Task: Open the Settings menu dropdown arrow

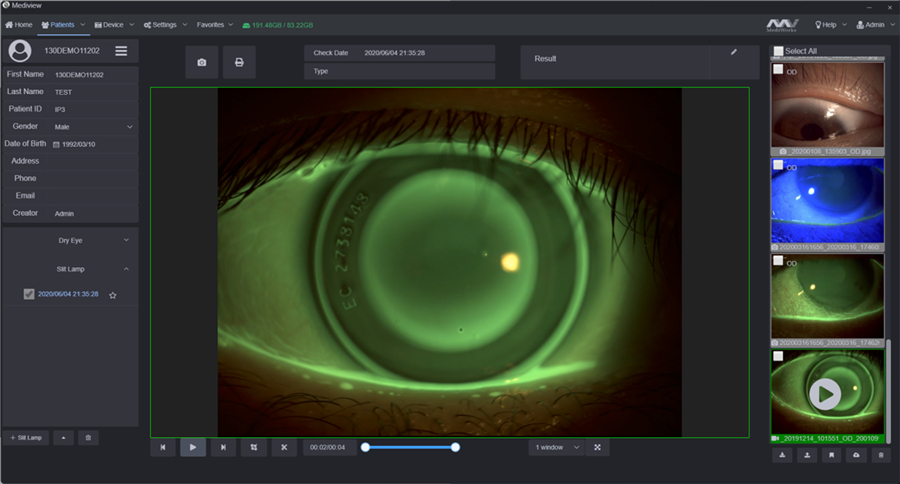Action: click(x=185, y=25)
